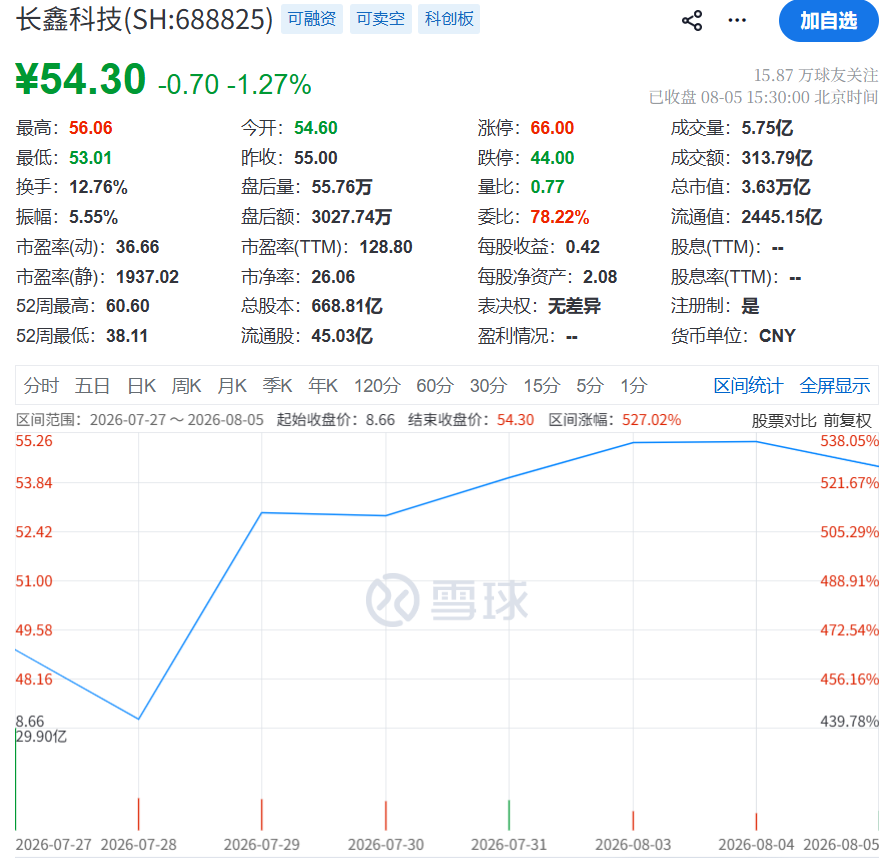This screenshot has width=888, height=858.
Task: Click the 总股本 value 668.81亿
Action: [347, 306]
